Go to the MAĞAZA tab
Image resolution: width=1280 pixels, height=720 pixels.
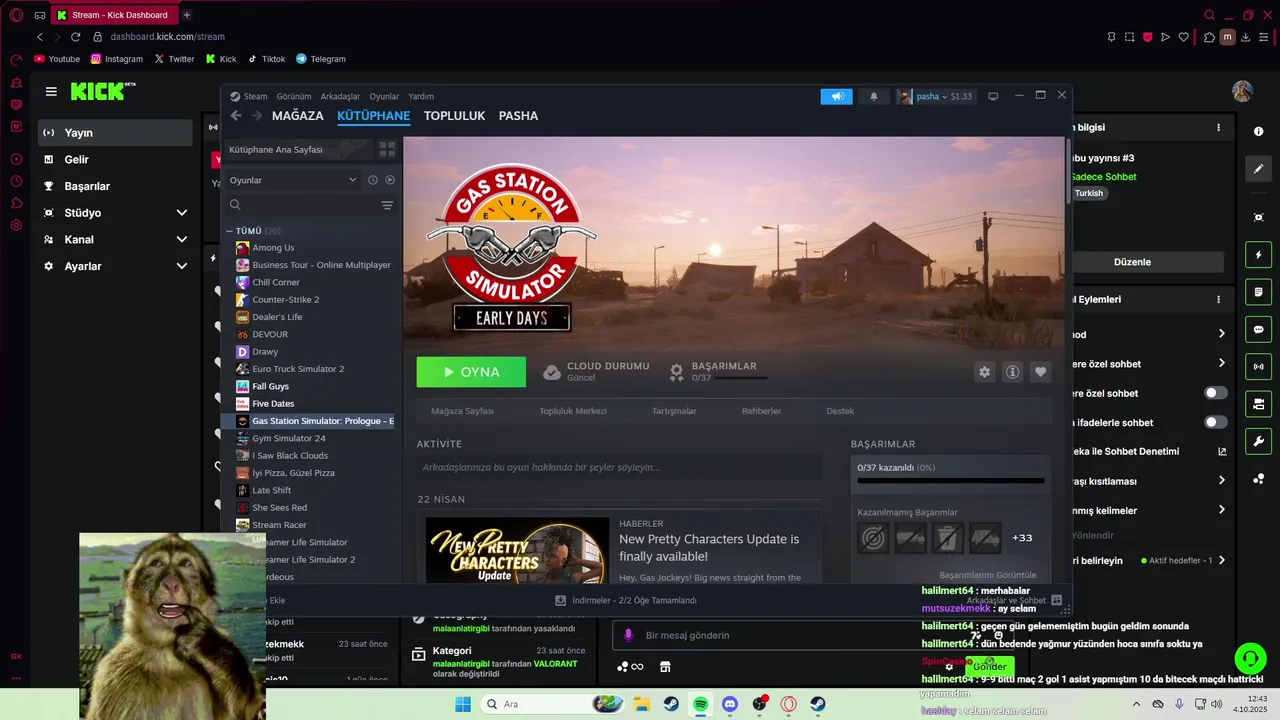[x=298, y=116]
